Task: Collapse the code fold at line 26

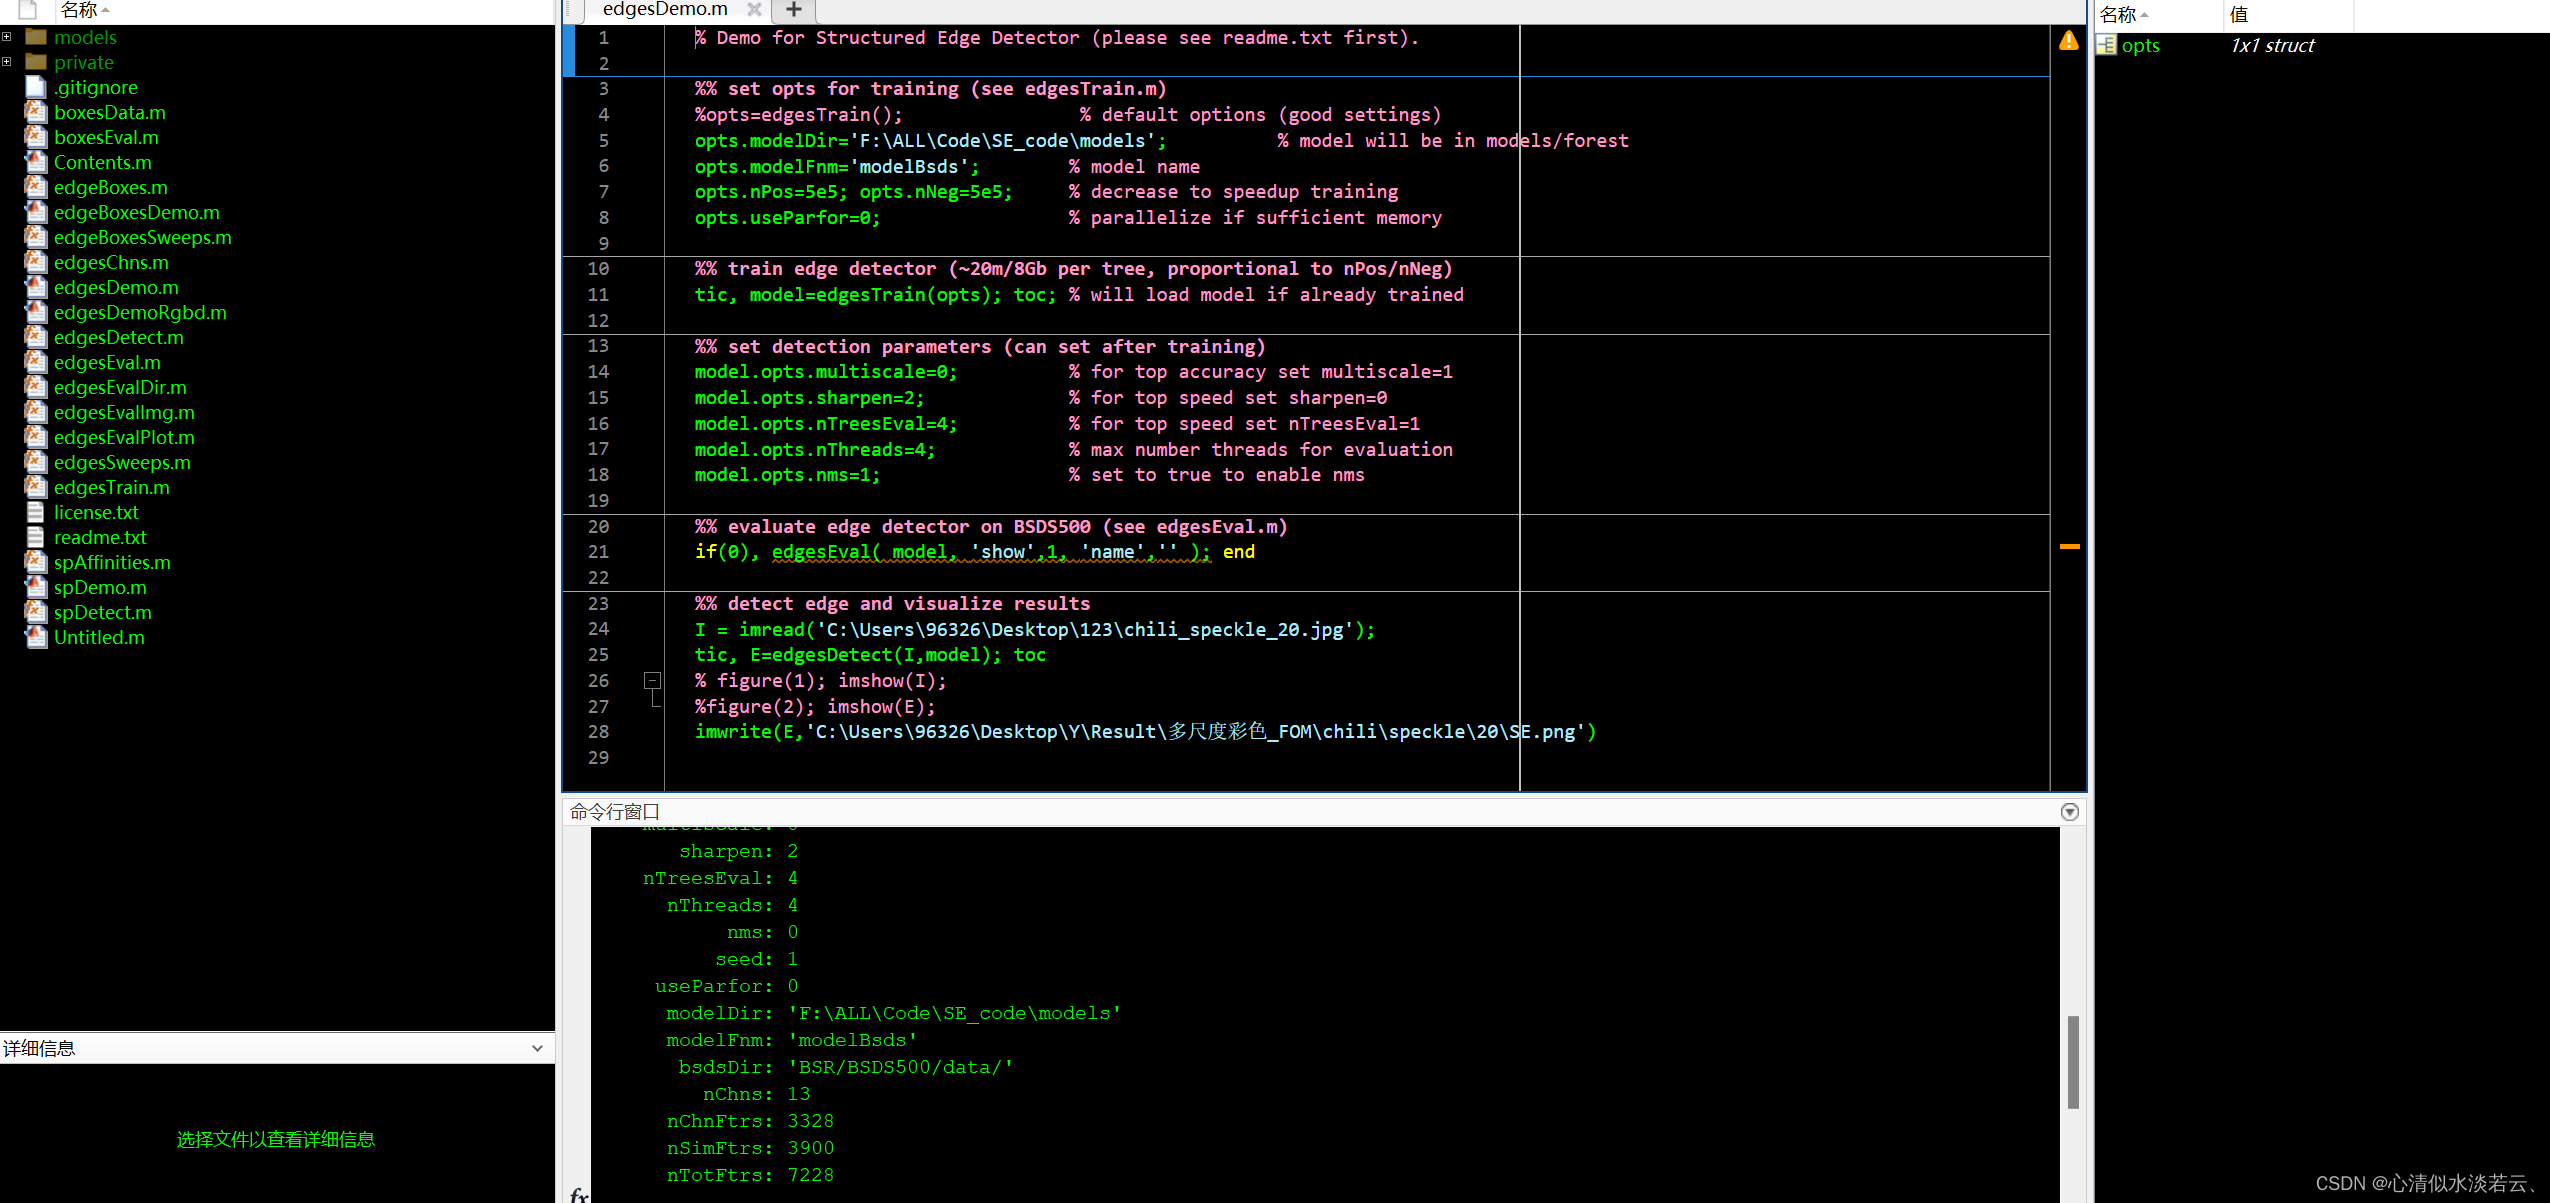Action: point(652,680)
